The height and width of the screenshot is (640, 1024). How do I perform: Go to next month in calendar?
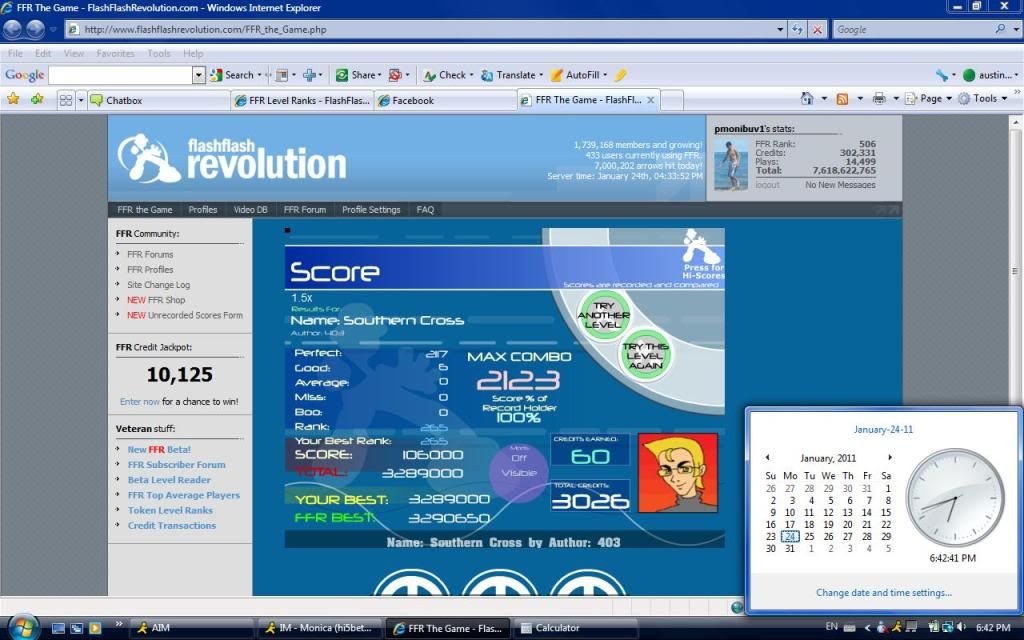[890, 458]
